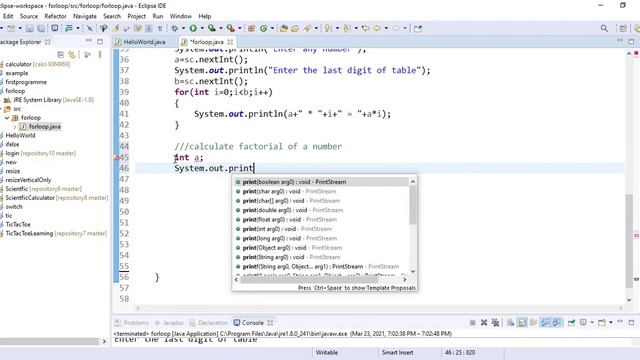This screenshot has width=640, height=360.
Task: Click the Pin Console icon
Action: click(571, 322)
